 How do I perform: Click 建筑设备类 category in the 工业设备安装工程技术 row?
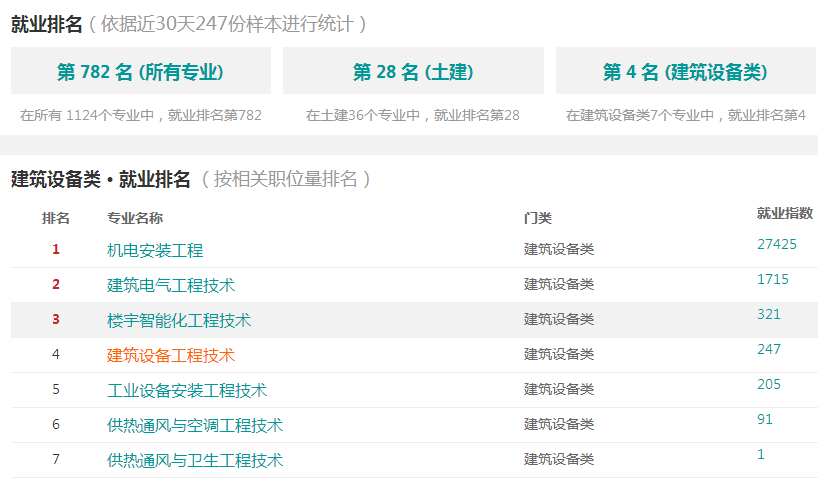[559, 389]
